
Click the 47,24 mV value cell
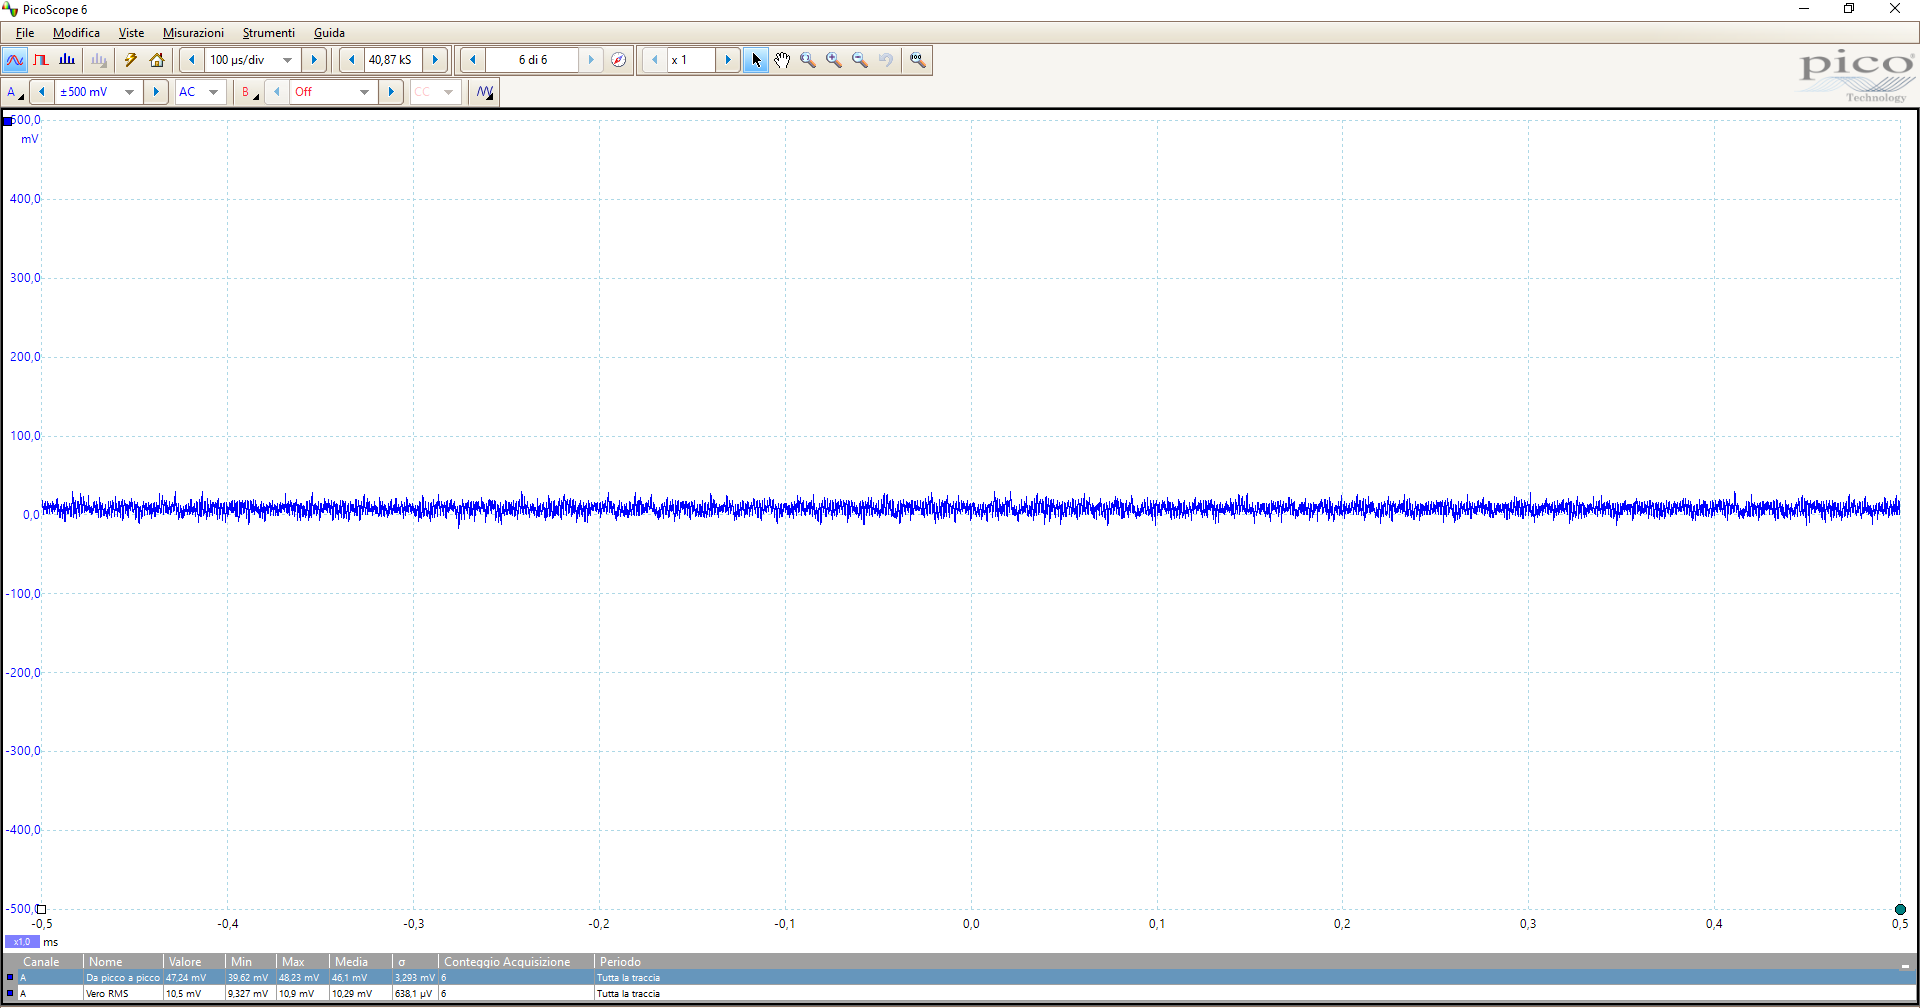194,978
